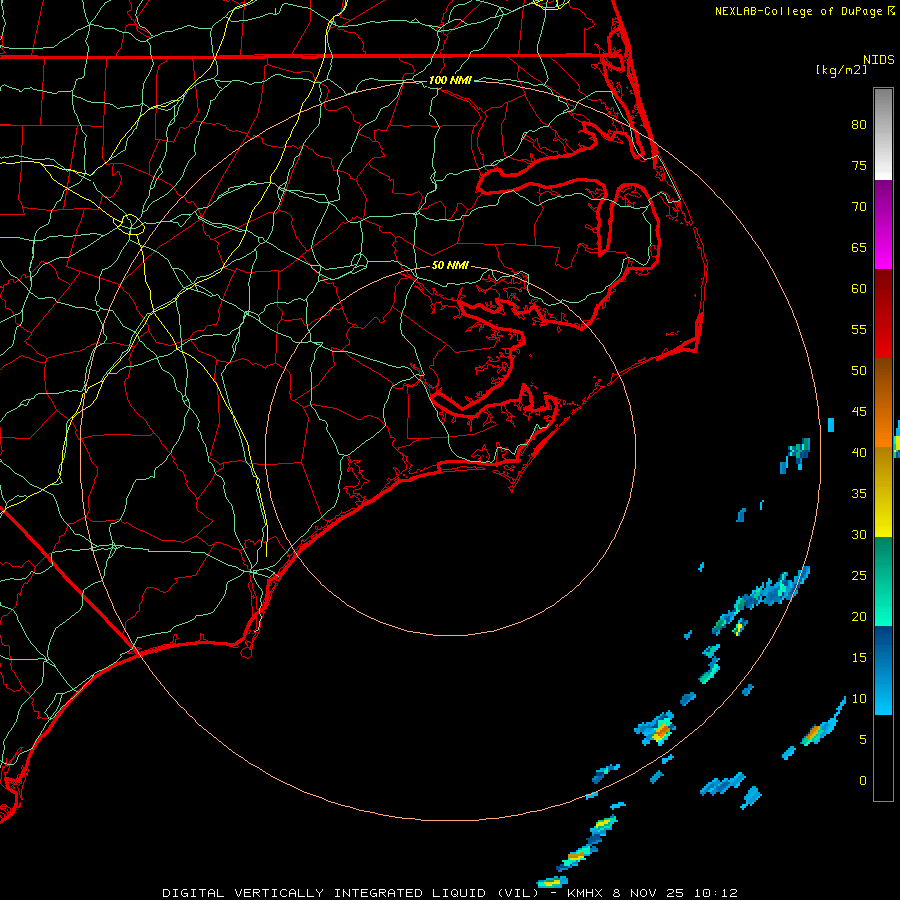
Task: Click the 10 value on the color scale
Action: [859, 699]
